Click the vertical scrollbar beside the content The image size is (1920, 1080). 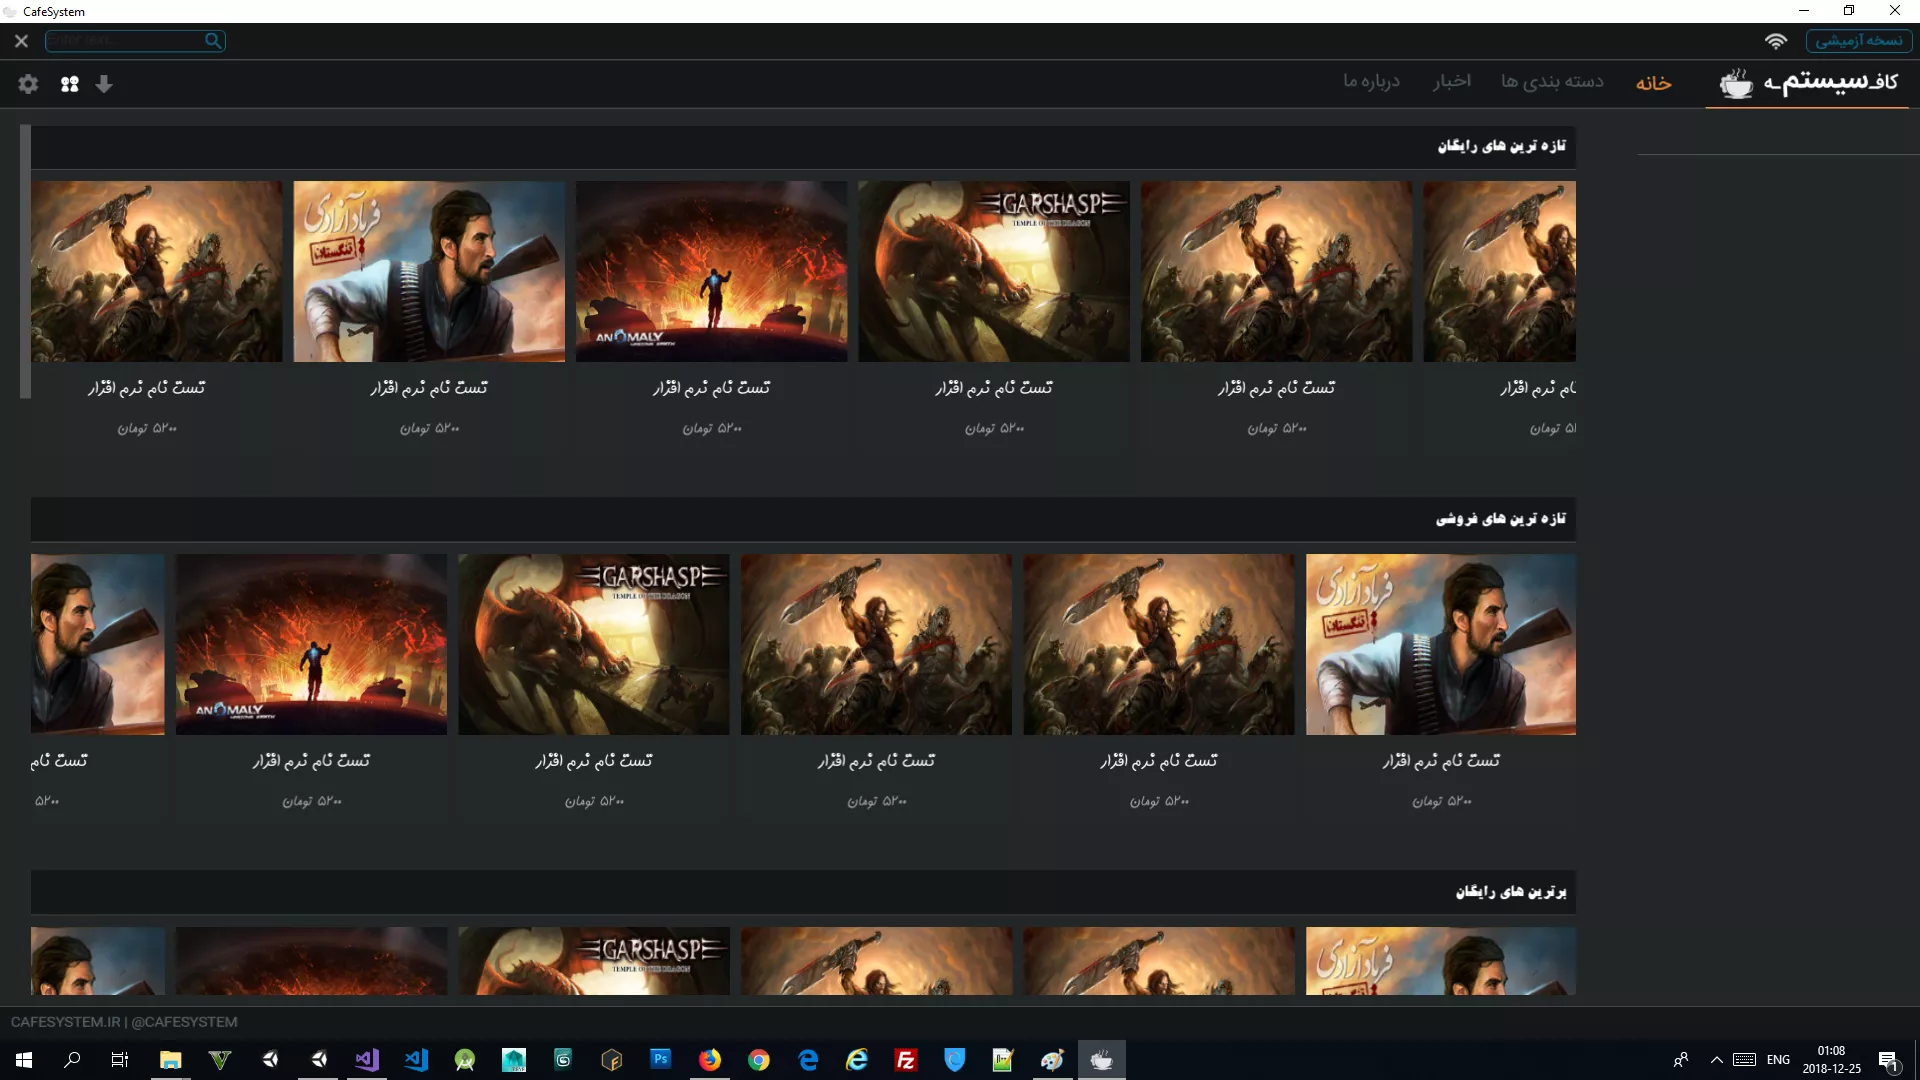tap(25, 262)
